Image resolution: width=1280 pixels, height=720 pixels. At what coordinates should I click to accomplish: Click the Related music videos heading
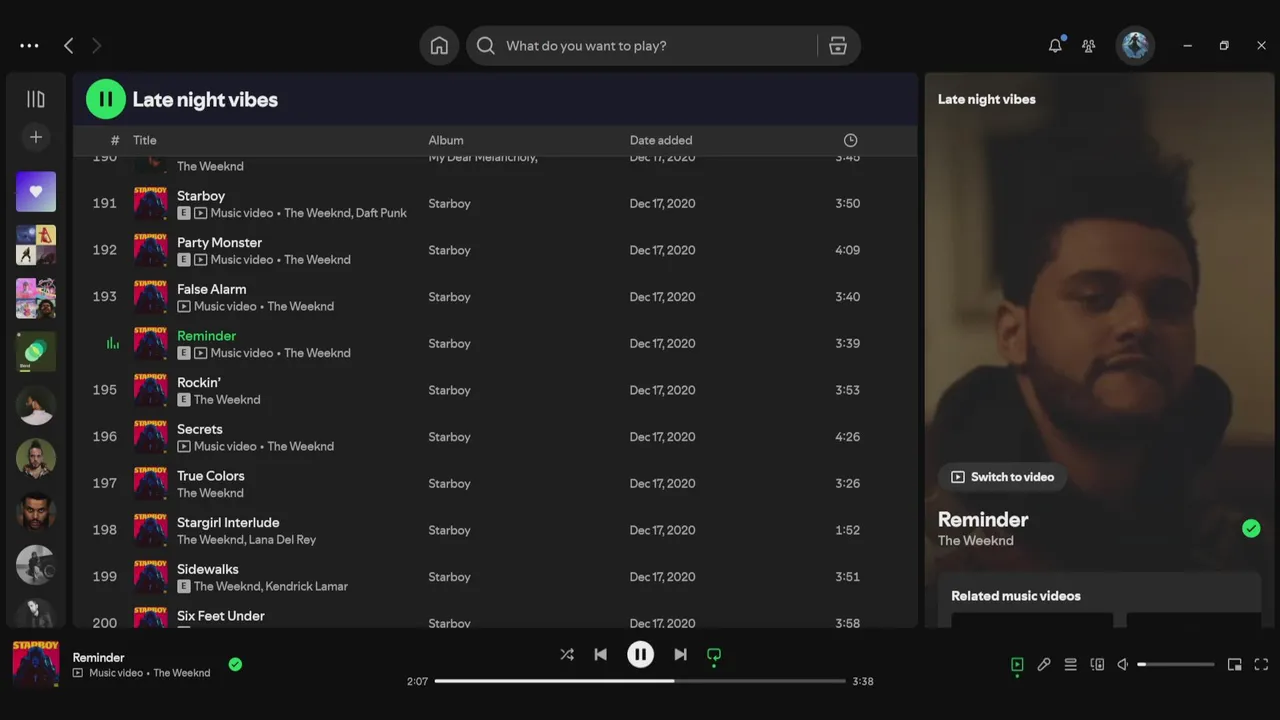pyautogui.click(x=1016, y=596)
